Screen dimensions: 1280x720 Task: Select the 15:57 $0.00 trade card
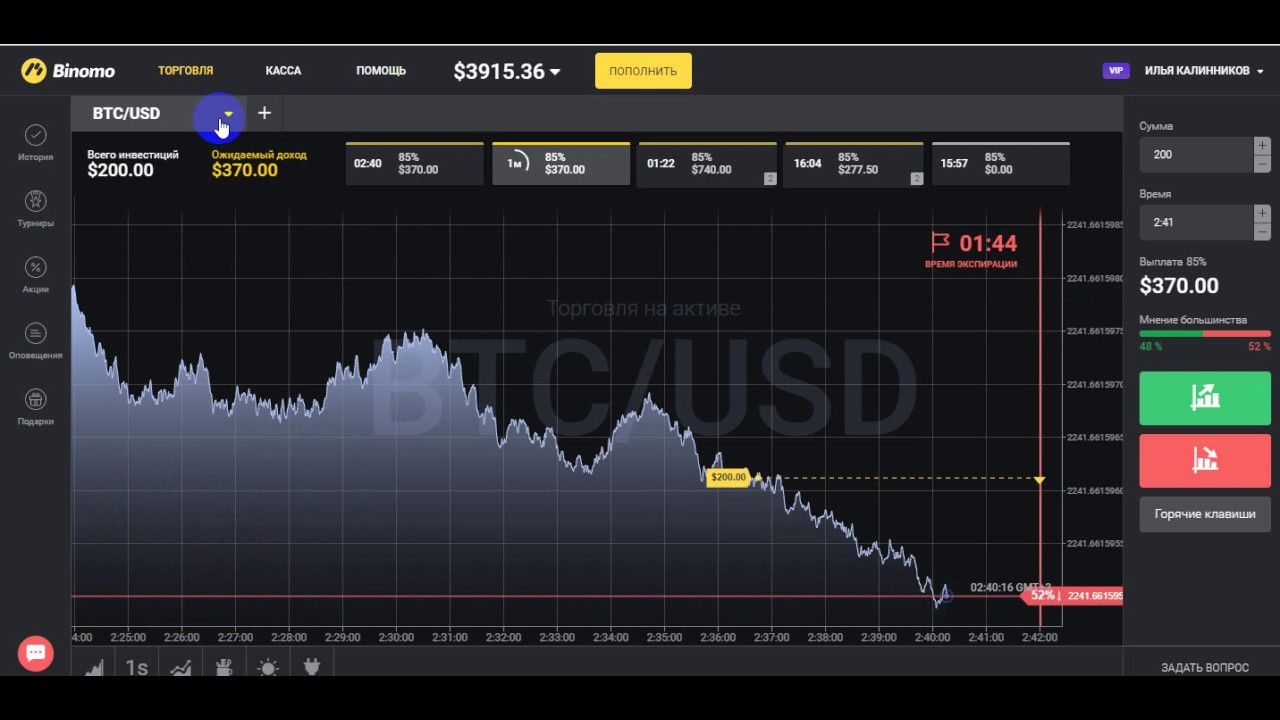point(1000,164)
